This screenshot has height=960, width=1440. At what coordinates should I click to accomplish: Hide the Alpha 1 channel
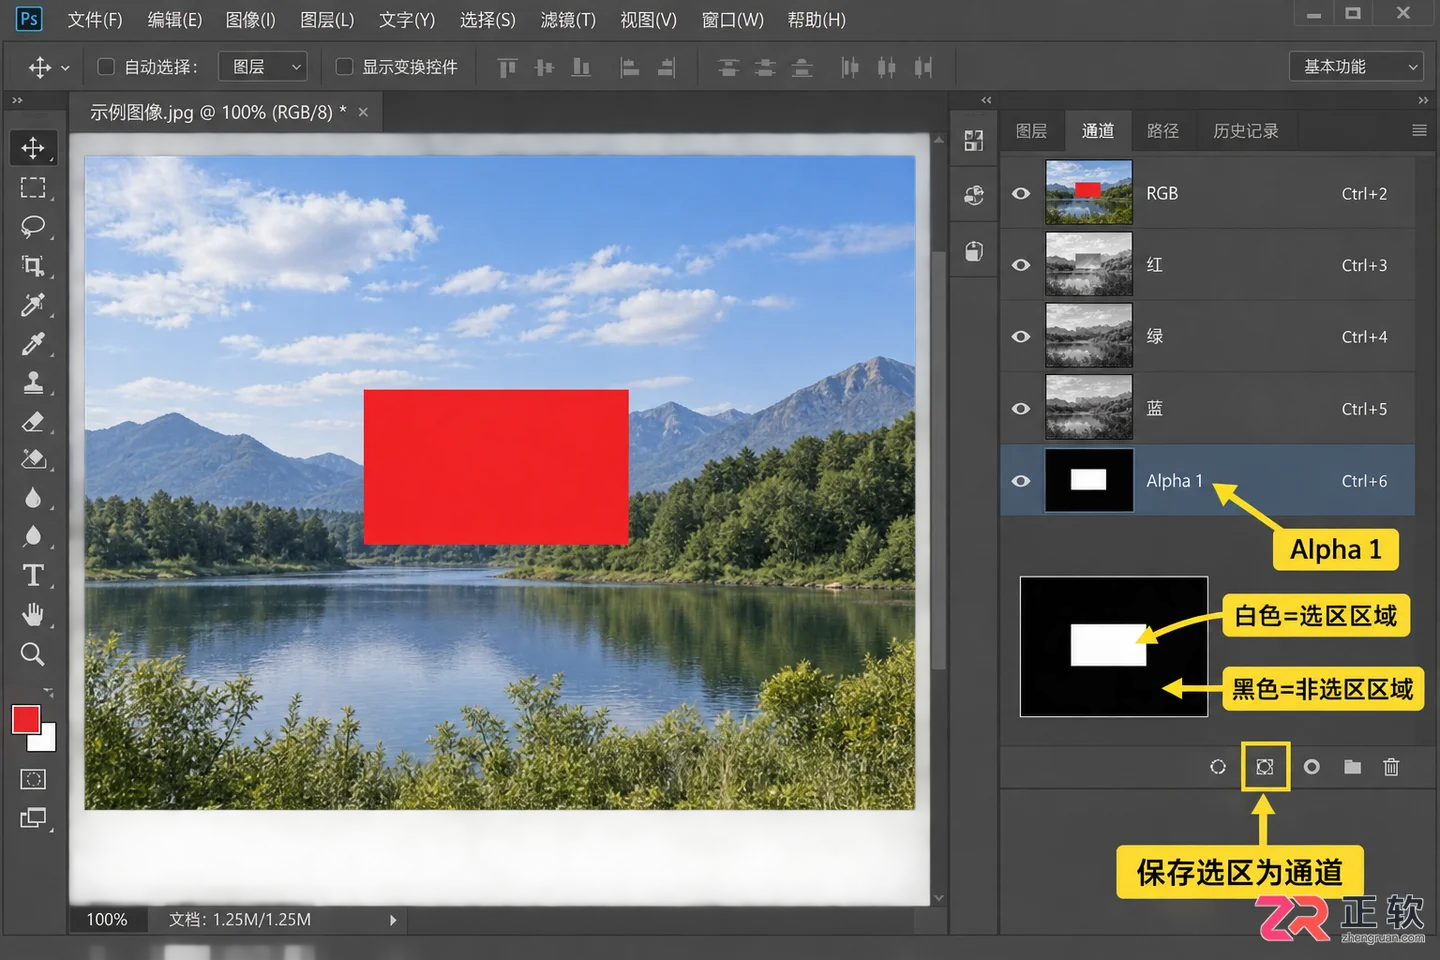[x=1021, y=481]
